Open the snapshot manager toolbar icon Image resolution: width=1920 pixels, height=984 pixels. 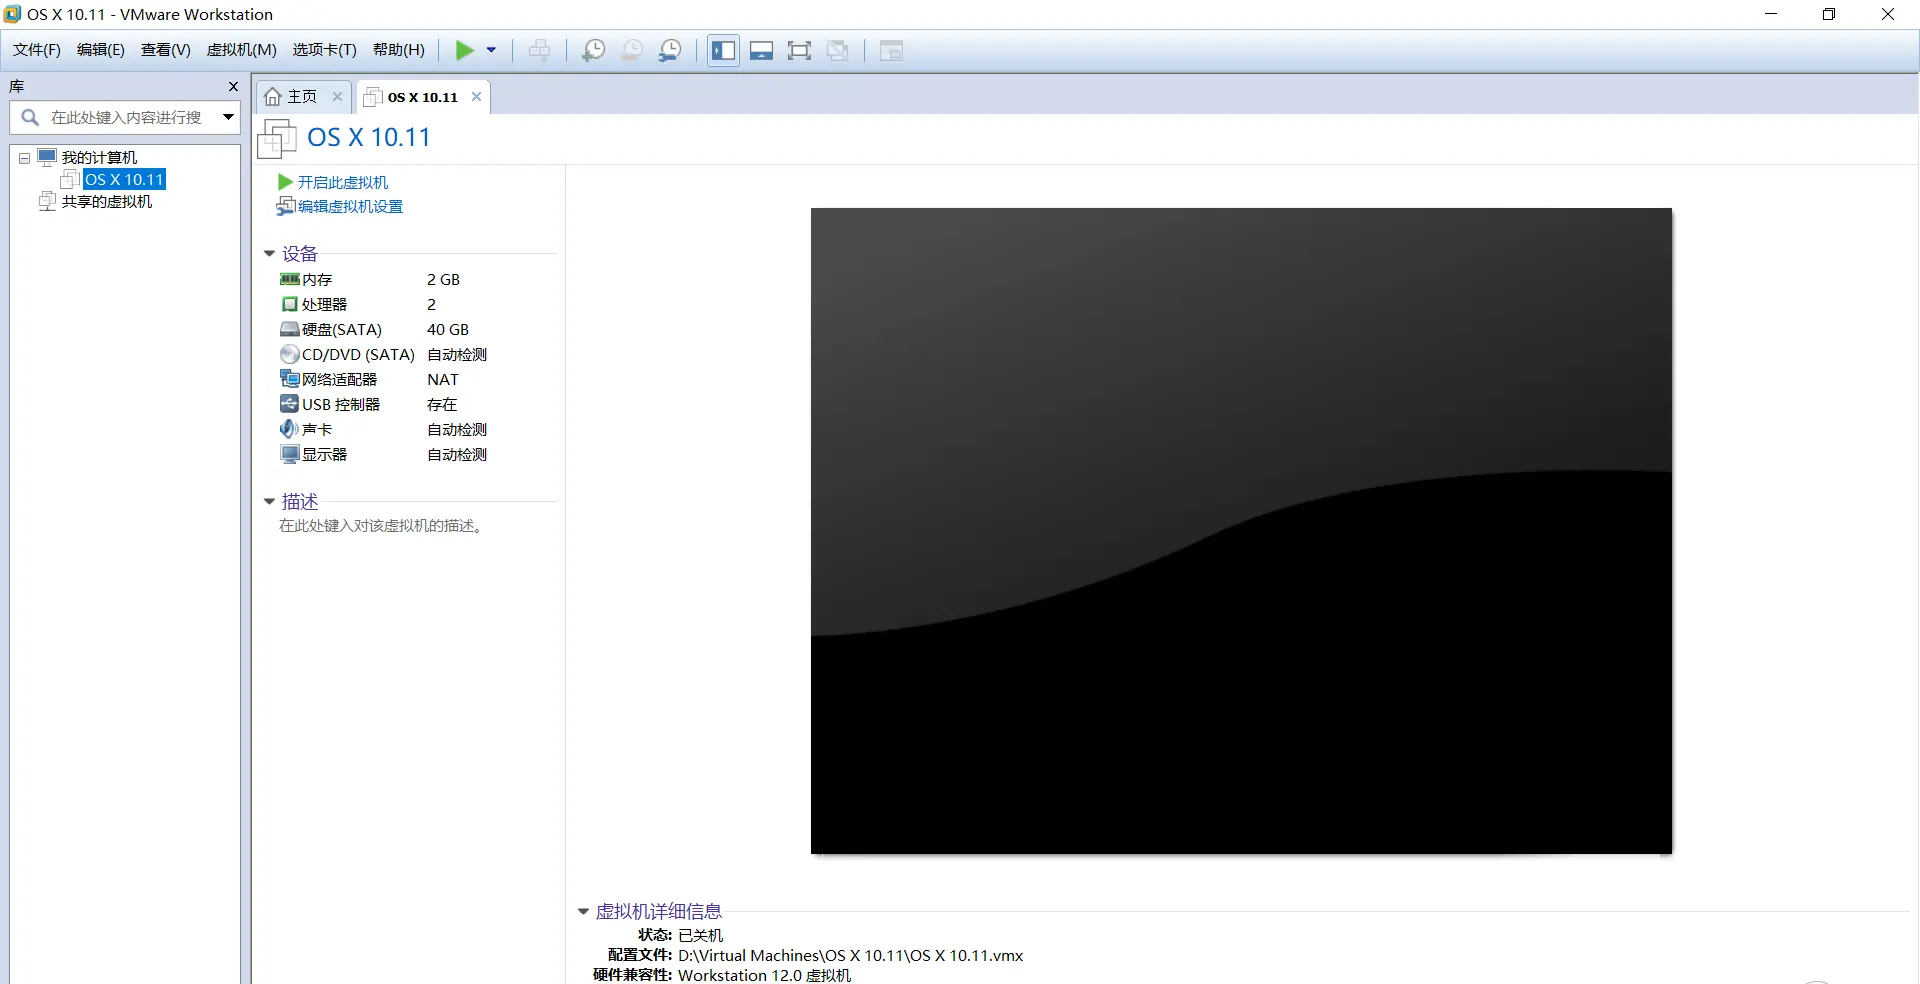pos(670,50)
